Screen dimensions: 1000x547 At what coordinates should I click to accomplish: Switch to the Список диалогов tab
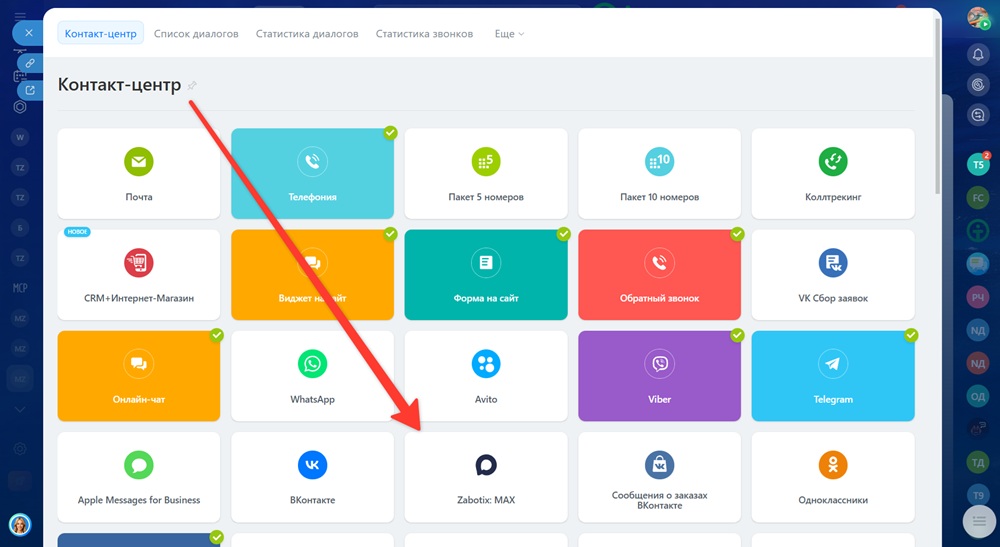pos(196,34)
